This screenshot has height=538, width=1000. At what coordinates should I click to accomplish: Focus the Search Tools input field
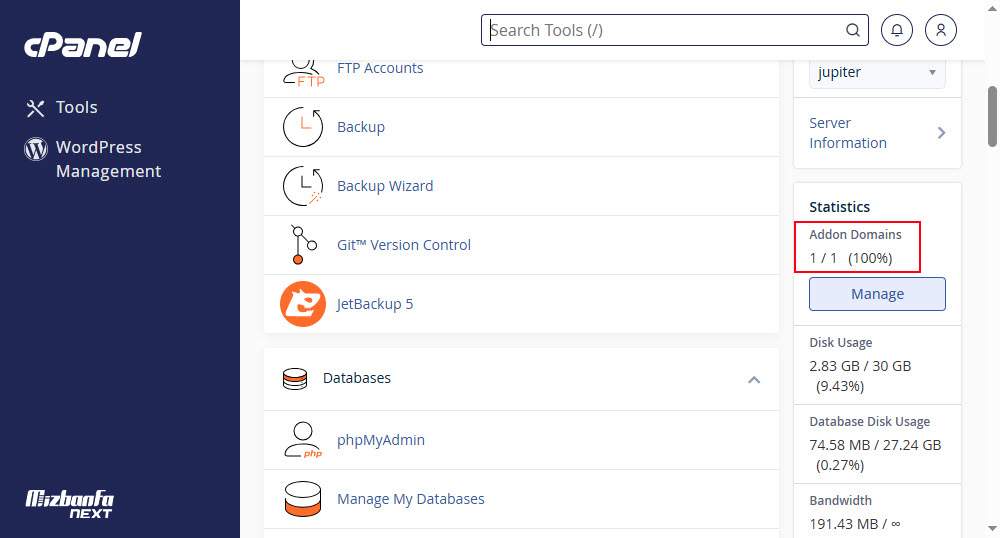tap(664, 30)
